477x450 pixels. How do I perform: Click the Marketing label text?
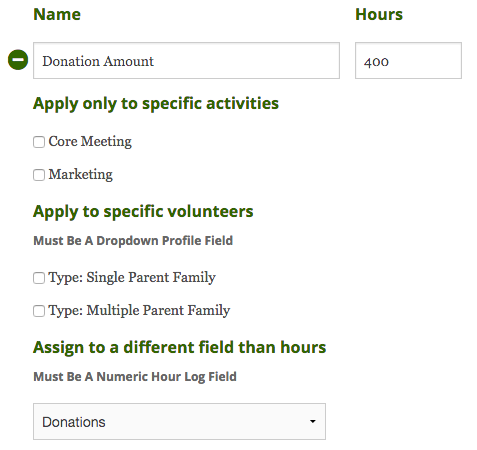click(81, 175)
